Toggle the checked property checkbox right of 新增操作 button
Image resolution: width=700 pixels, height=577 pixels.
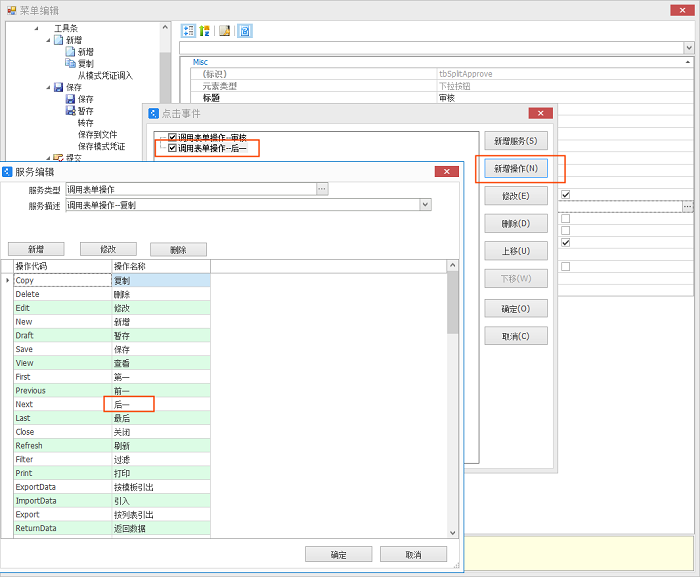566,195
